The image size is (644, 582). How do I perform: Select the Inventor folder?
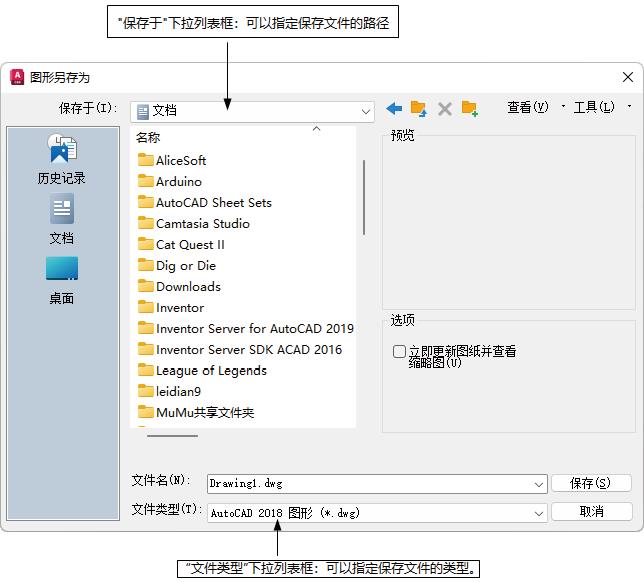171,307
